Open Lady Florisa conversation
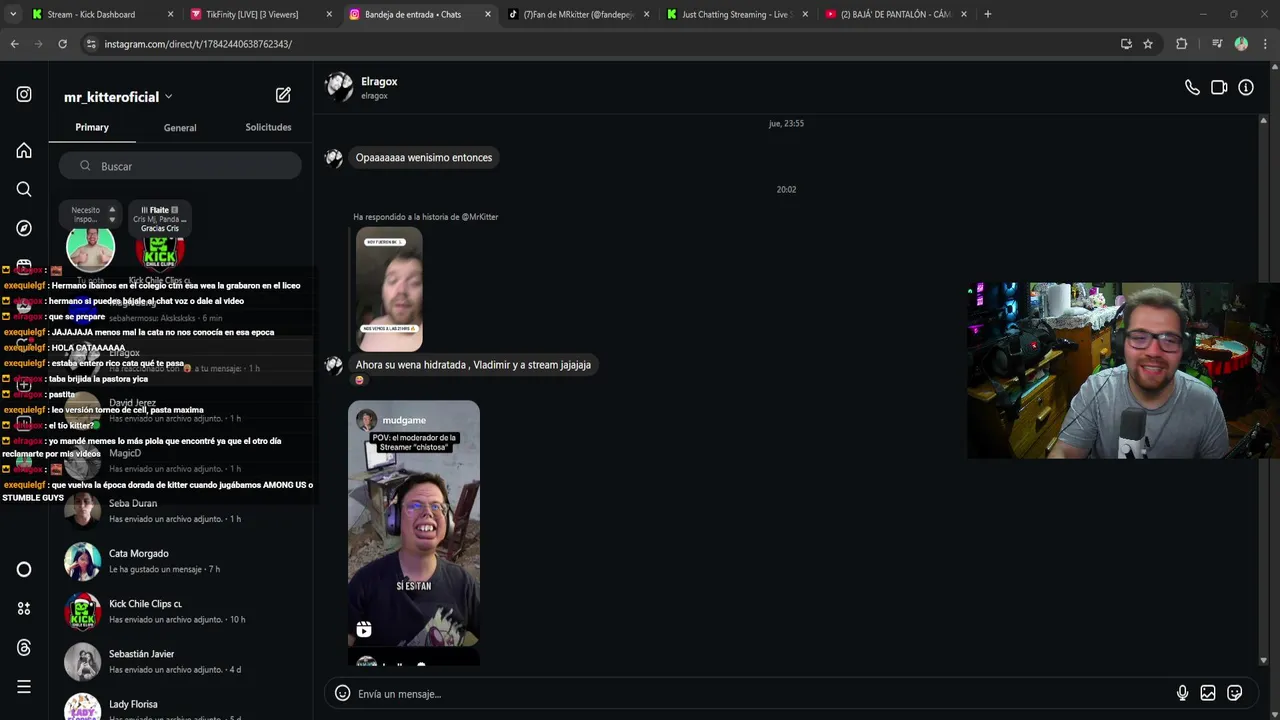1280x720 pixels. tap(180, 705)
